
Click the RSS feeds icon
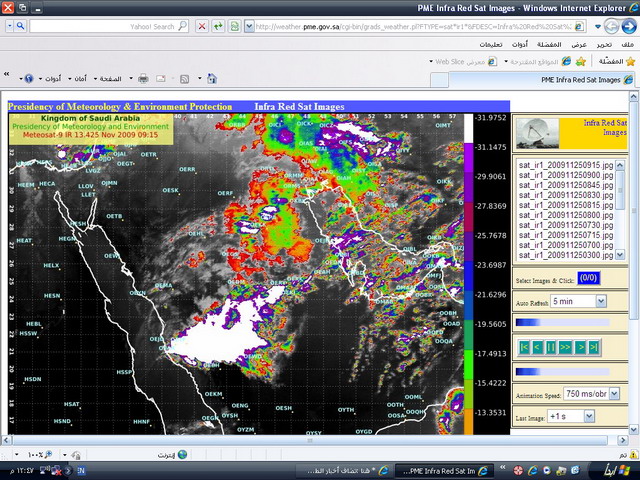(184, 78)
